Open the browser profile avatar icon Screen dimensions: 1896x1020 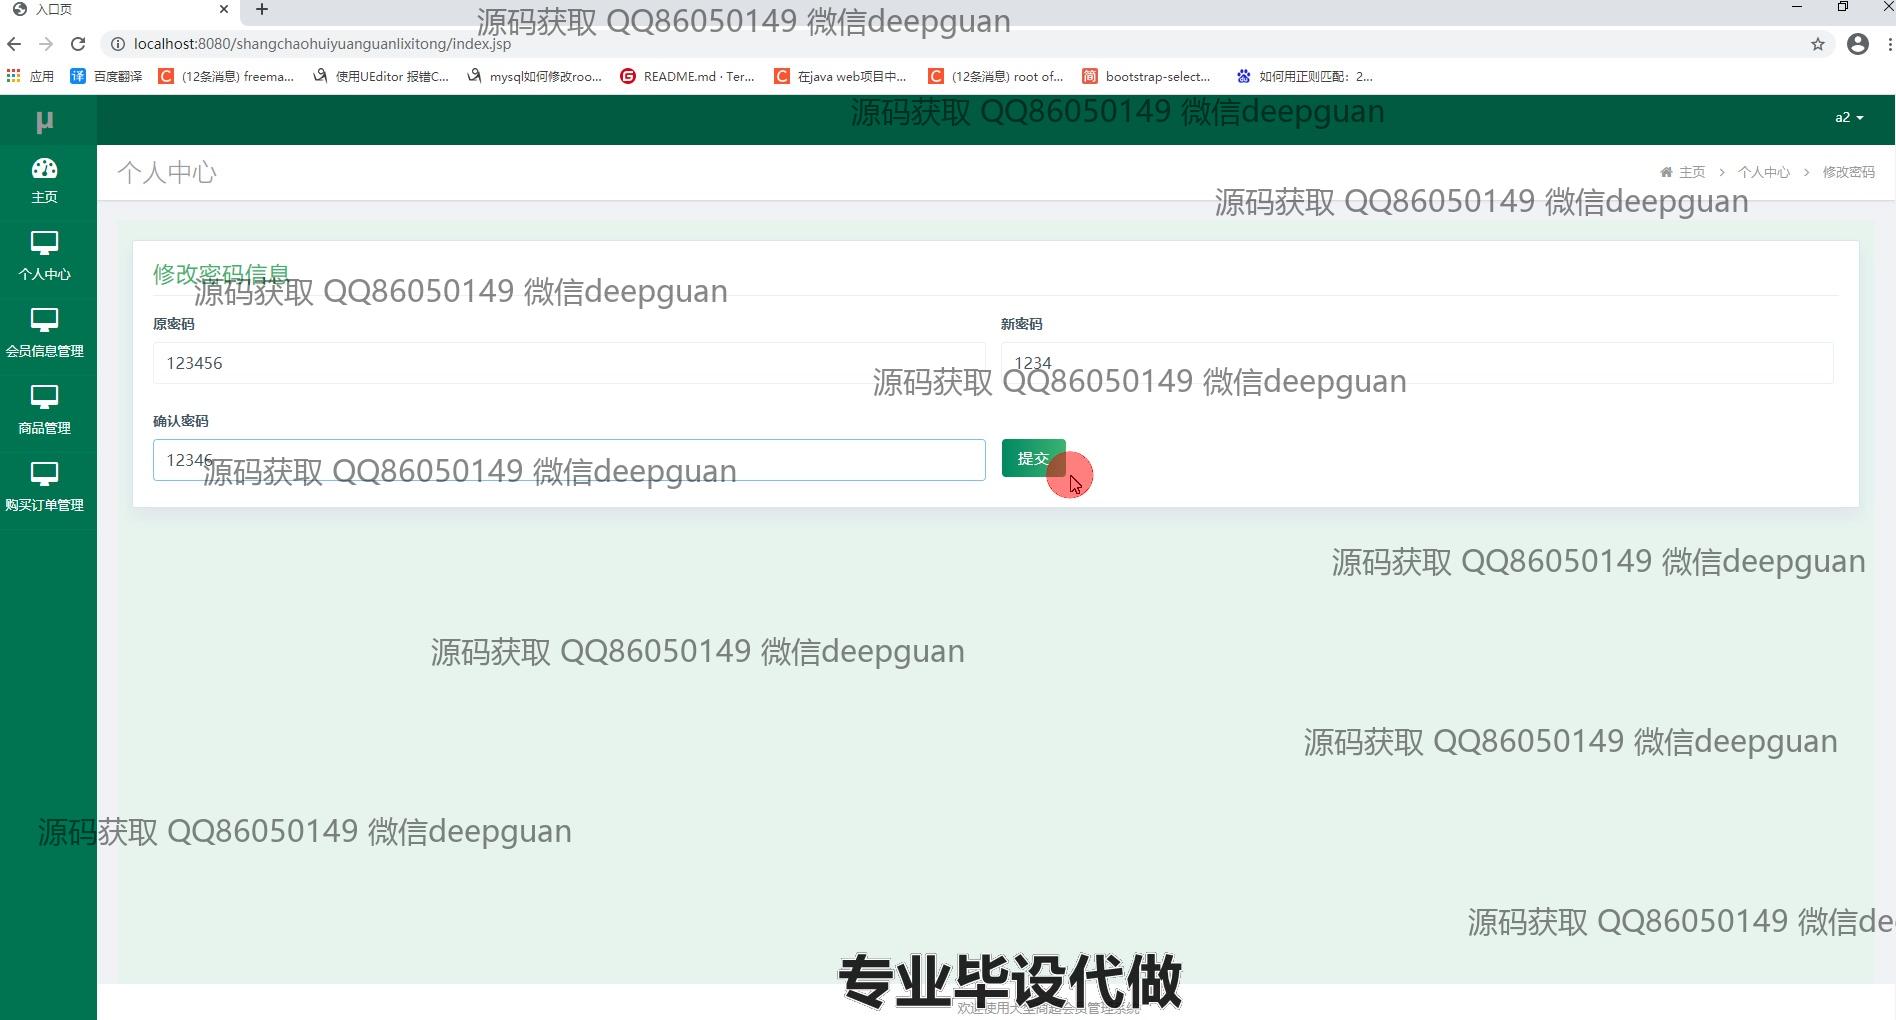point(1857,44)
